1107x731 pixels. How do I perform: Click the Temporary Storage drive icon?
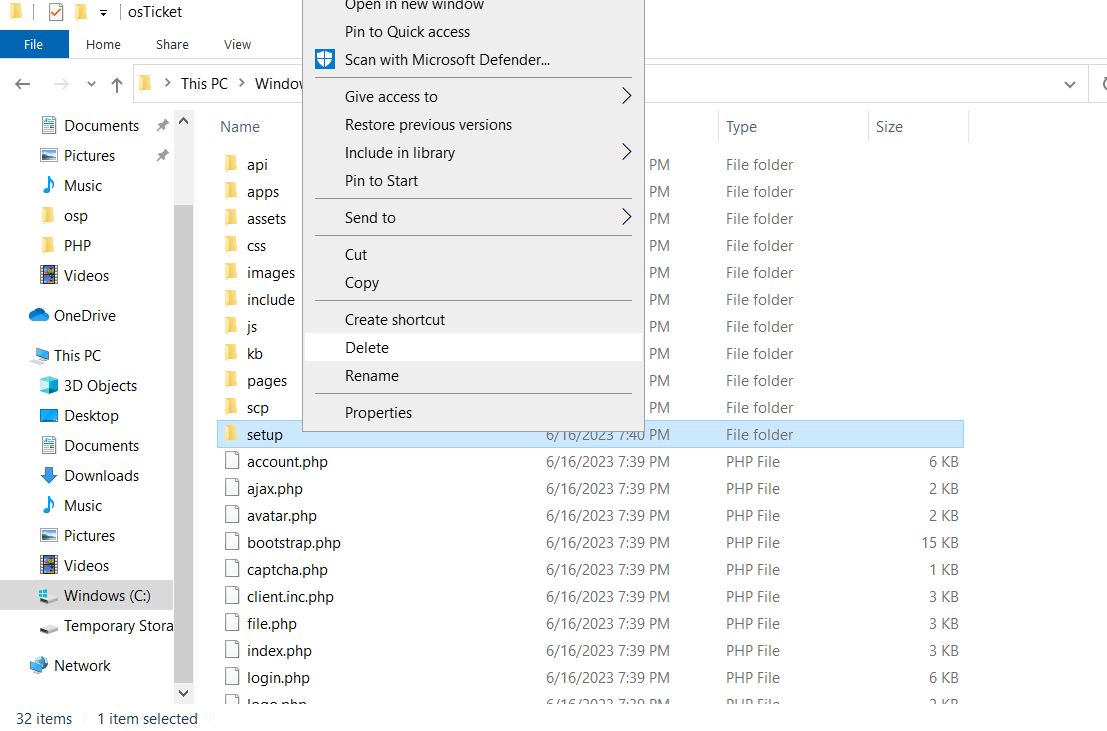point(49,627)
